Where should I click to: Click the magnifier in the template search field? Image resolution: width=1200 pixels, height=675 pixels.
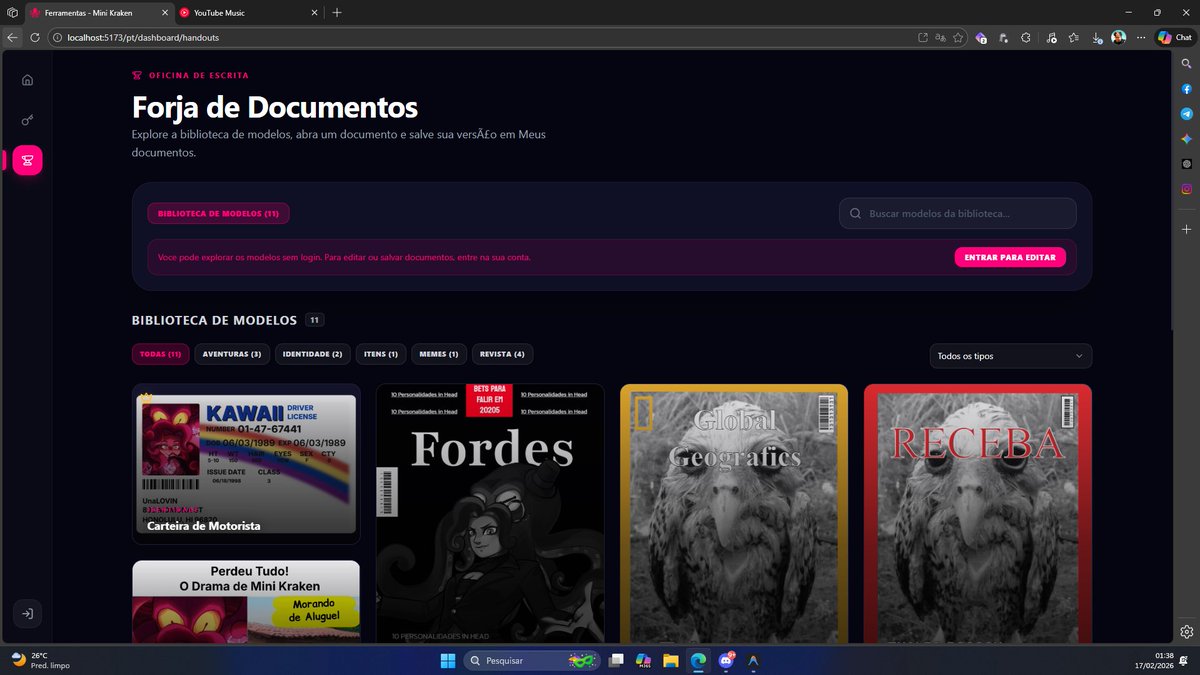[855, 213]
